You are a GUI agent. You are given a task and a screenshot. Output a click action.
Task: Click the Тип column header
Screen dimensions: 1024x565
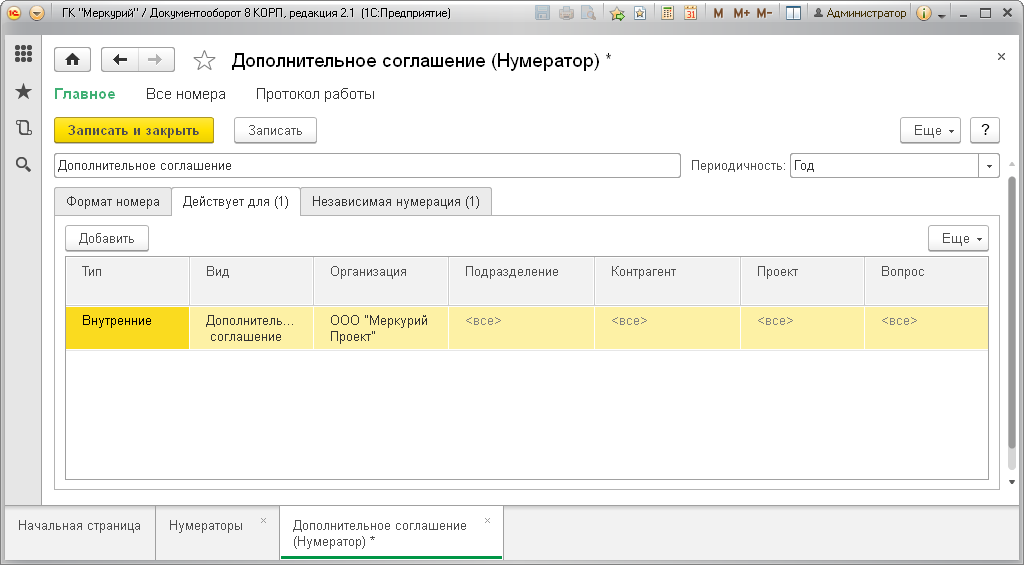tap(127, 281)
